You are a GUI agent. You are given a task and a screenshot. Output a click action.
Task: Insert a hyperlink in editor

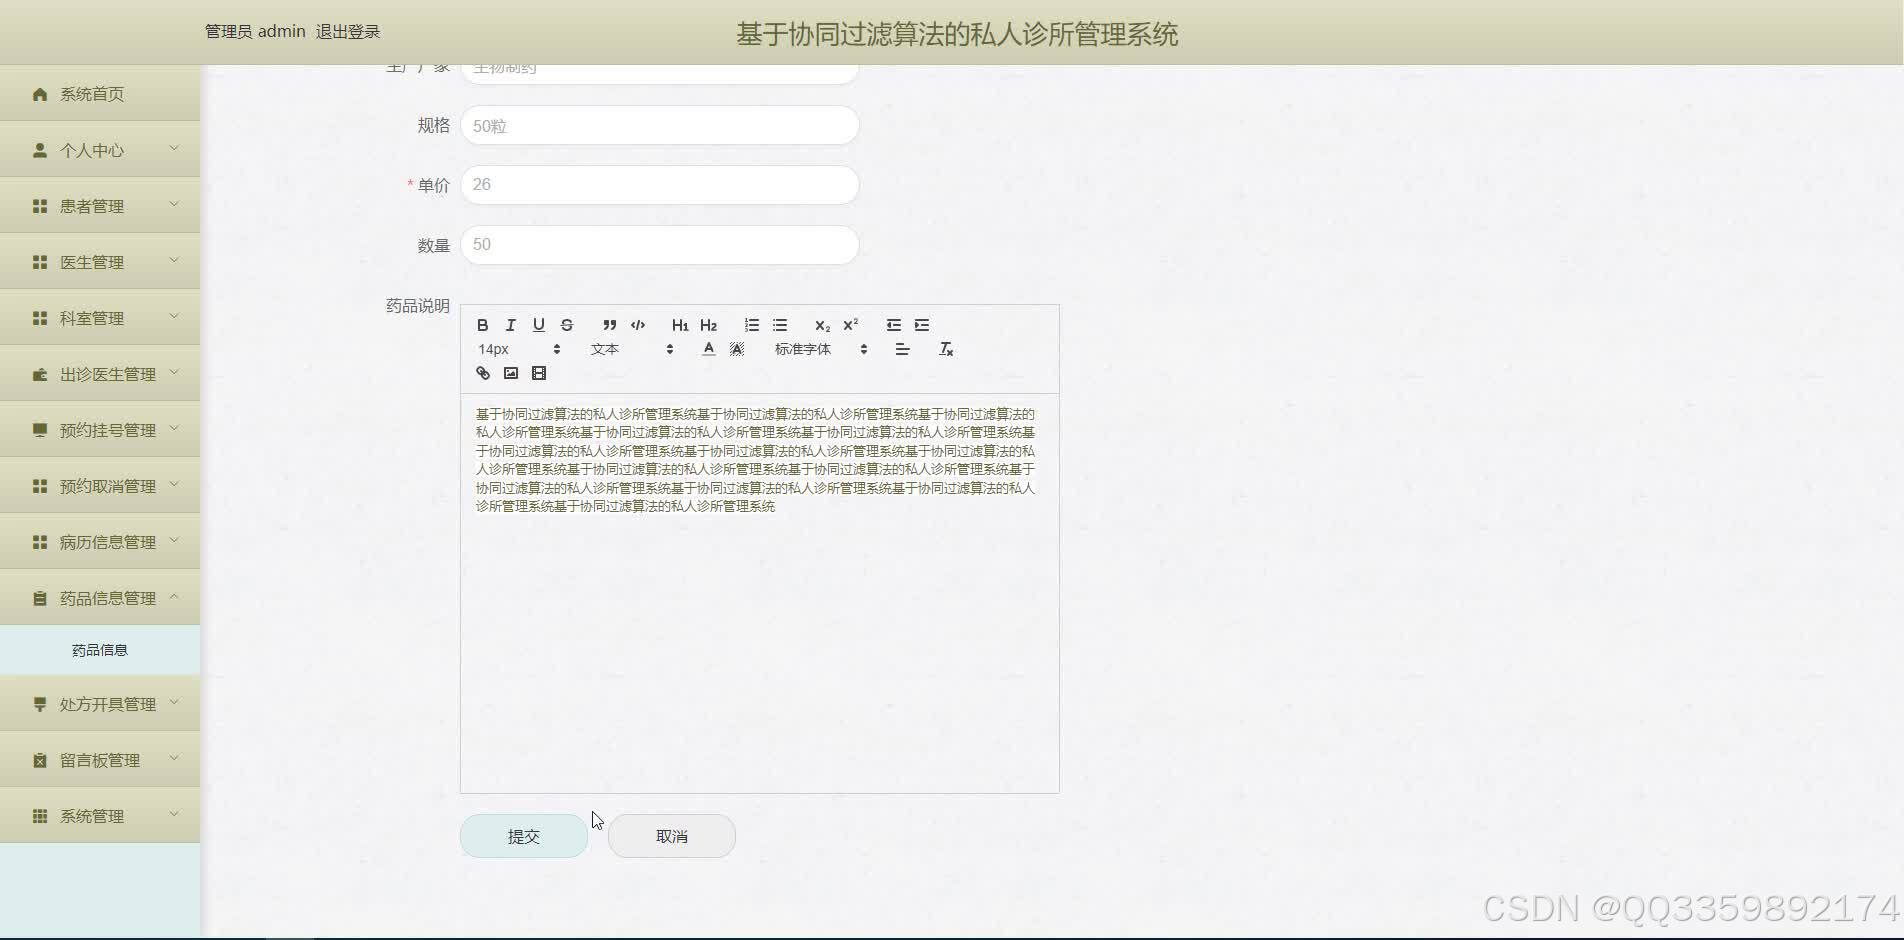click(x=483, y=373)
